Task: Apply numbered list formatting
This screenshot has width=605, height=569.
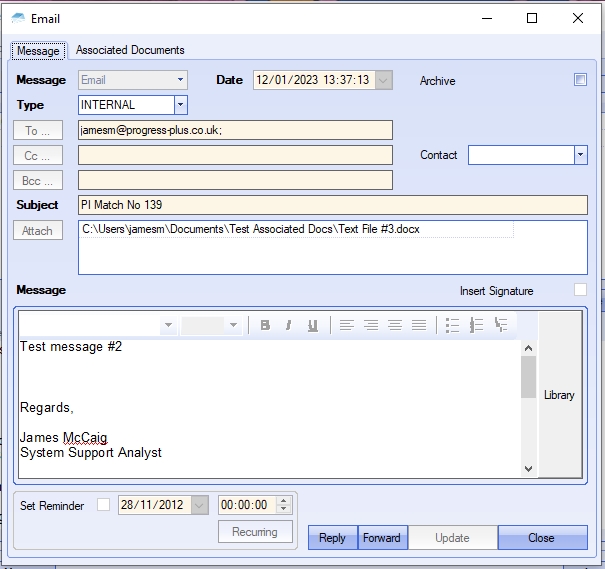Action: (477, 325)
